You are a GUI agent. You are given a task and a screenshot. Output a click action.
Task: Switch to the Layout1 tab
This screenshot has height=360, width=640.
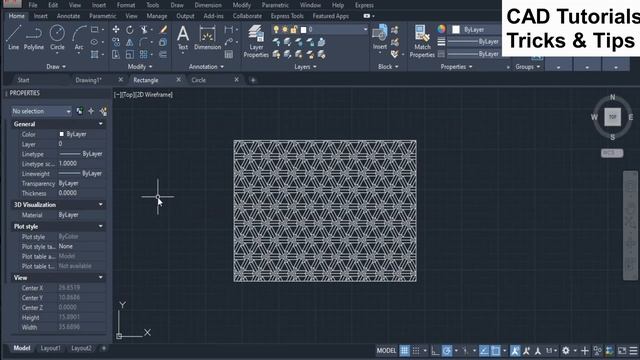[51, 348]
